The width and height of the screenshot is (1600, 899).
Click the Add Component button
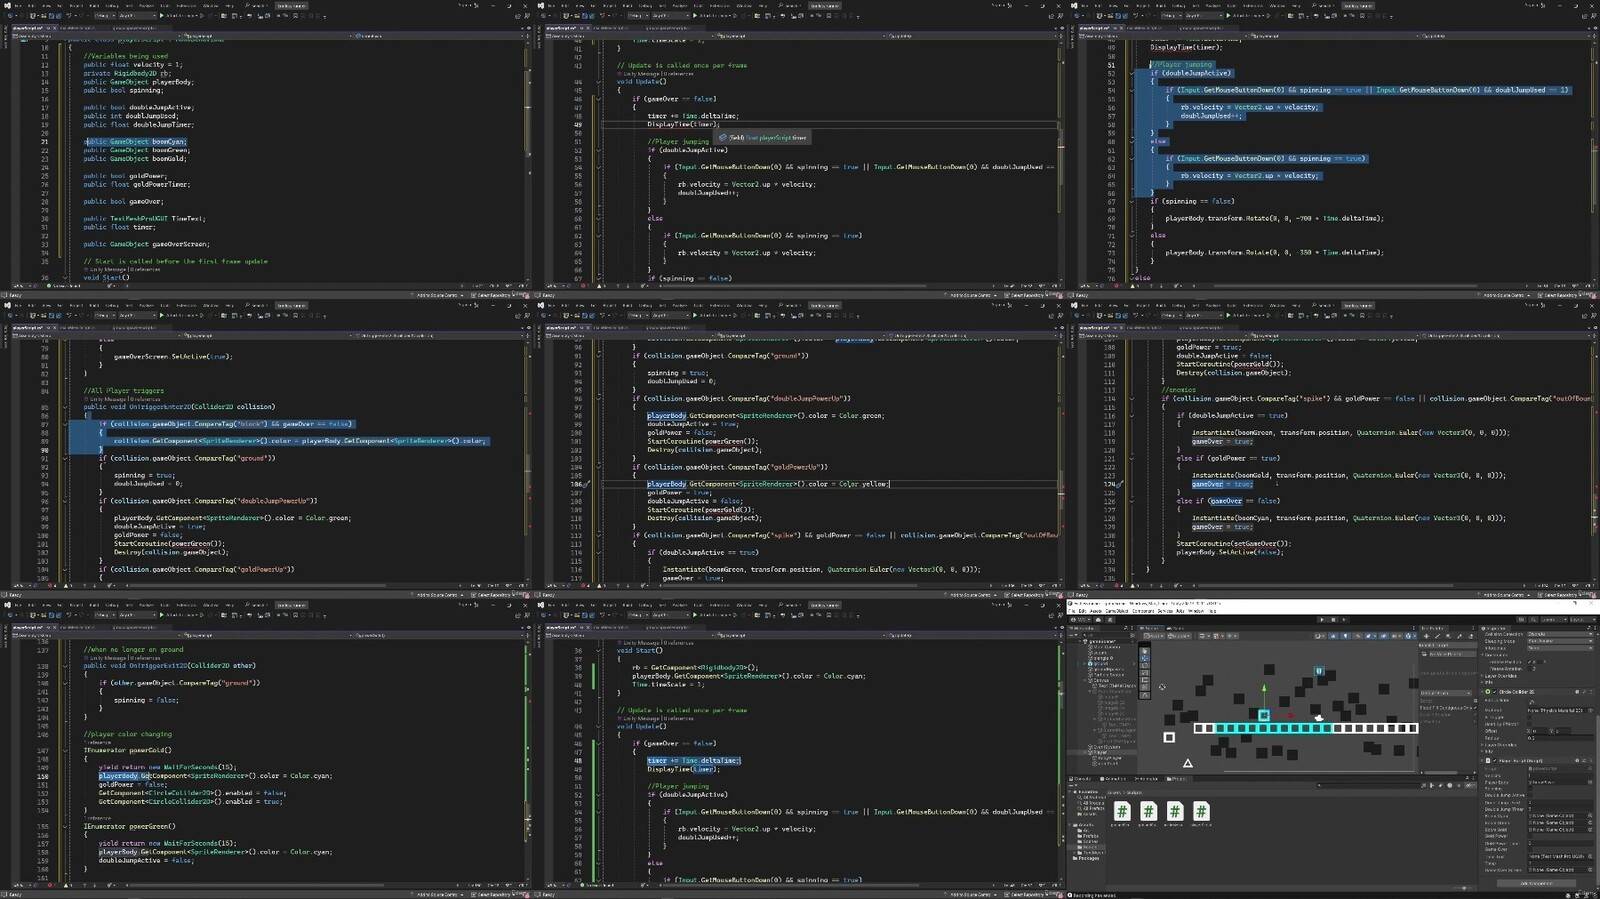pos(1536,883)
